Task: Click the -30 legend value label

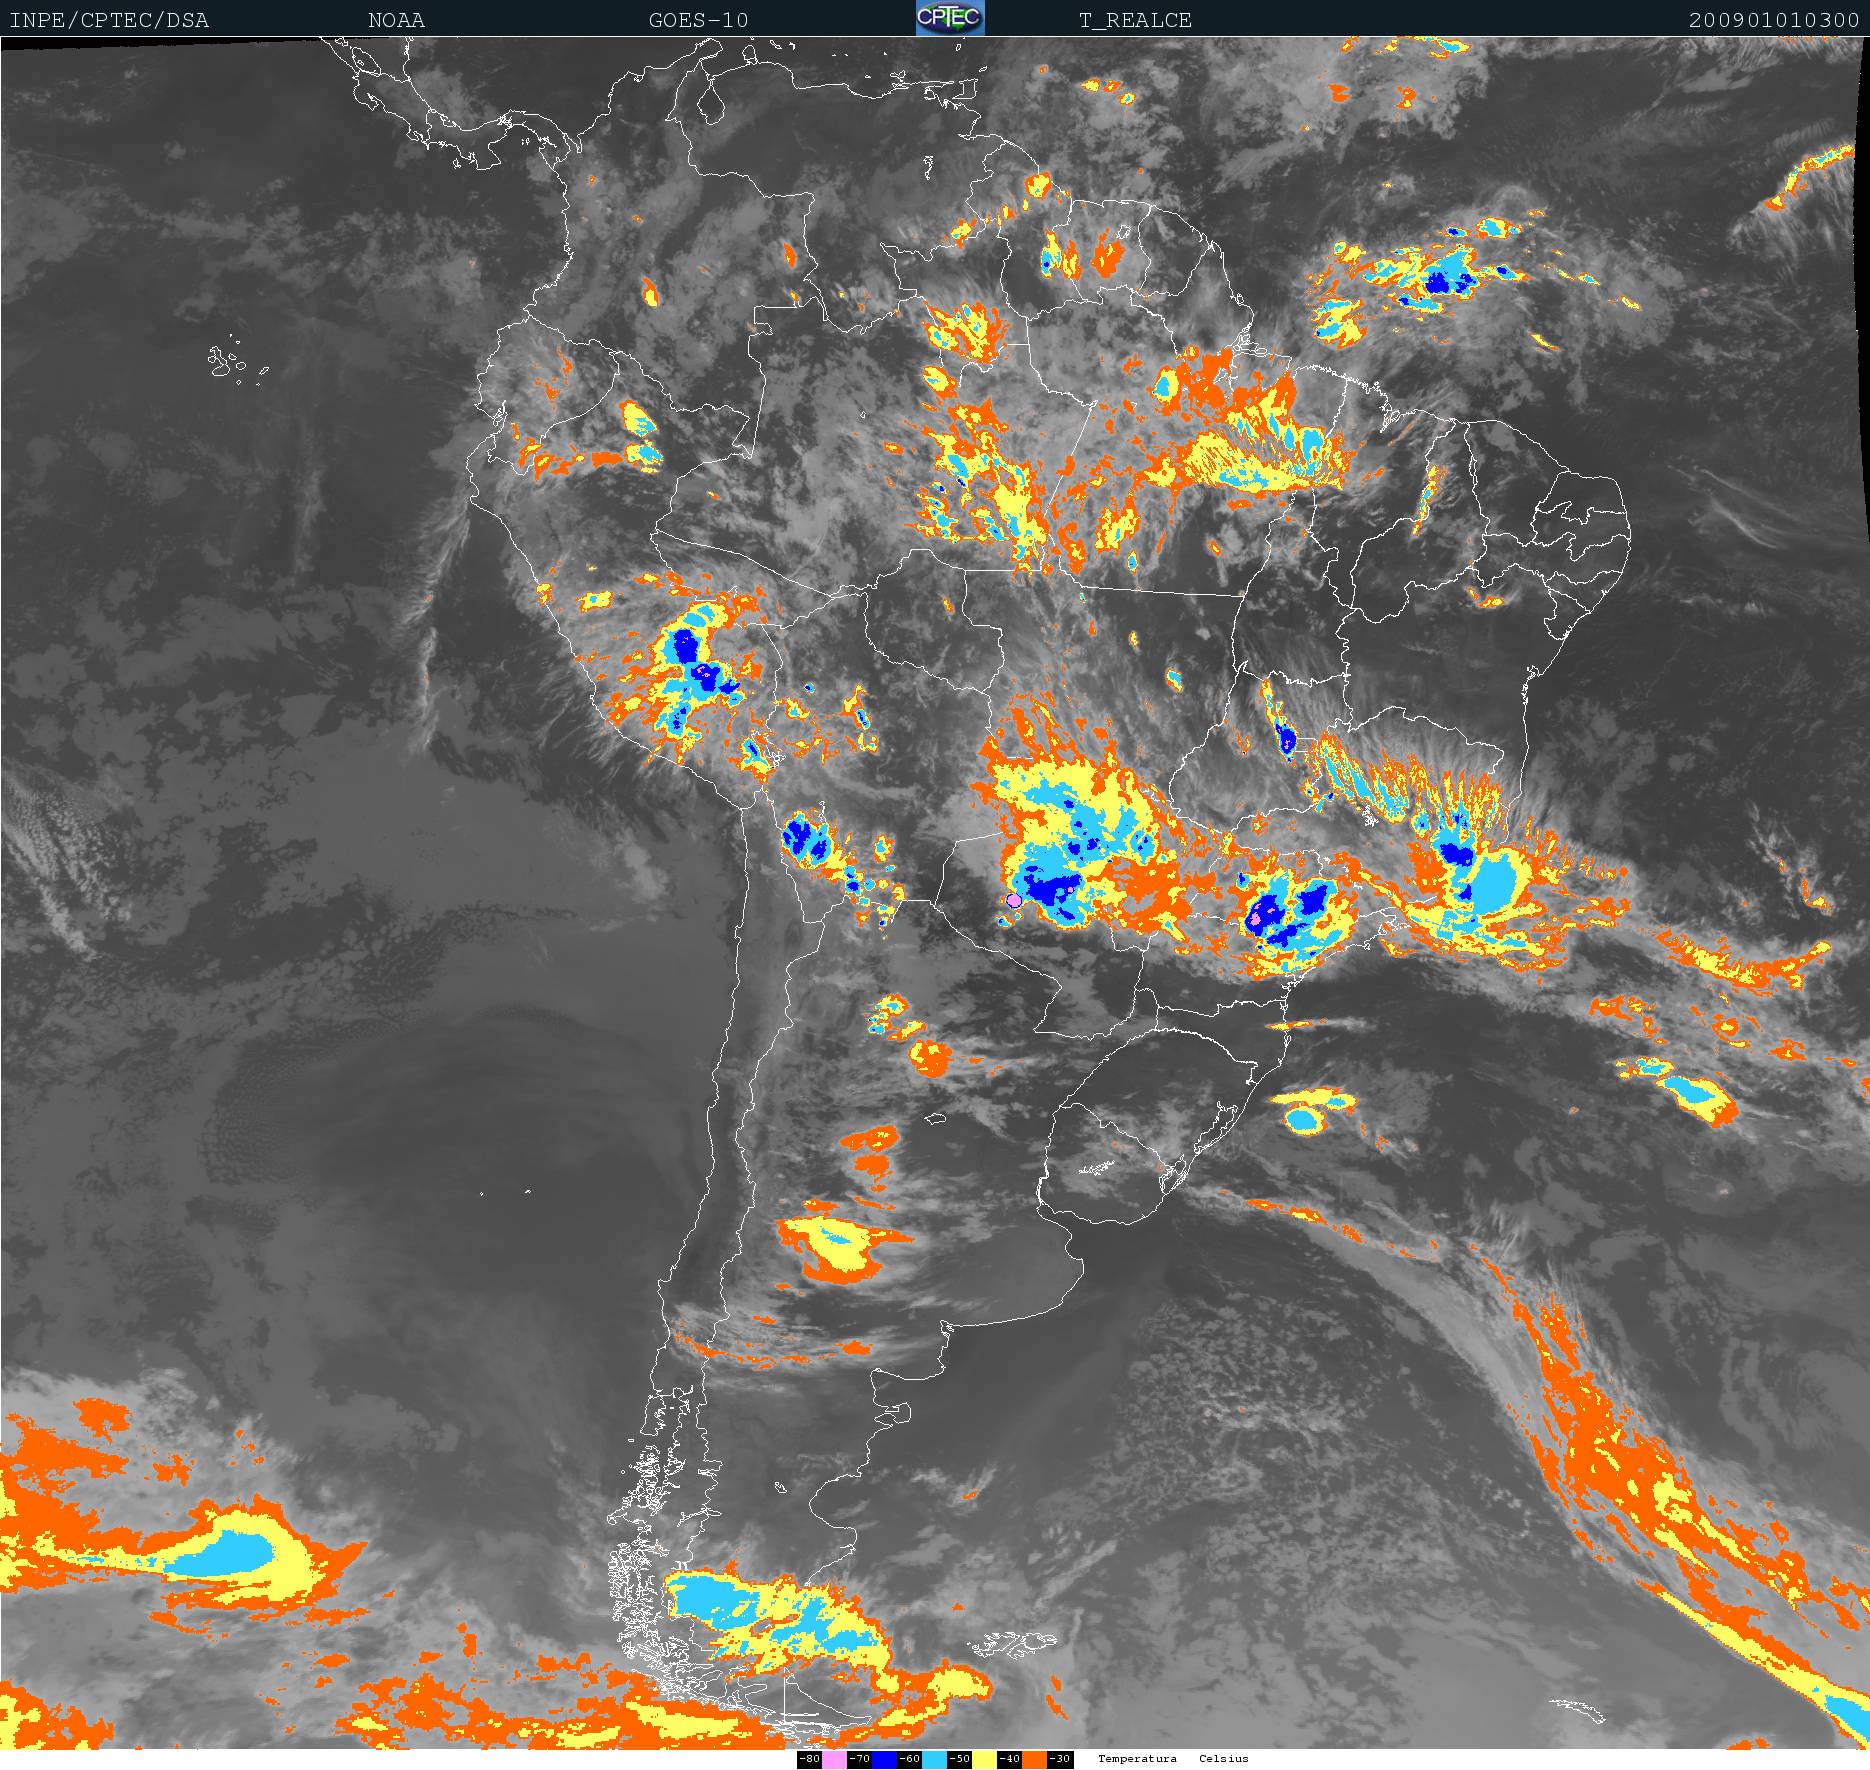Action: coord(1060,1759)
